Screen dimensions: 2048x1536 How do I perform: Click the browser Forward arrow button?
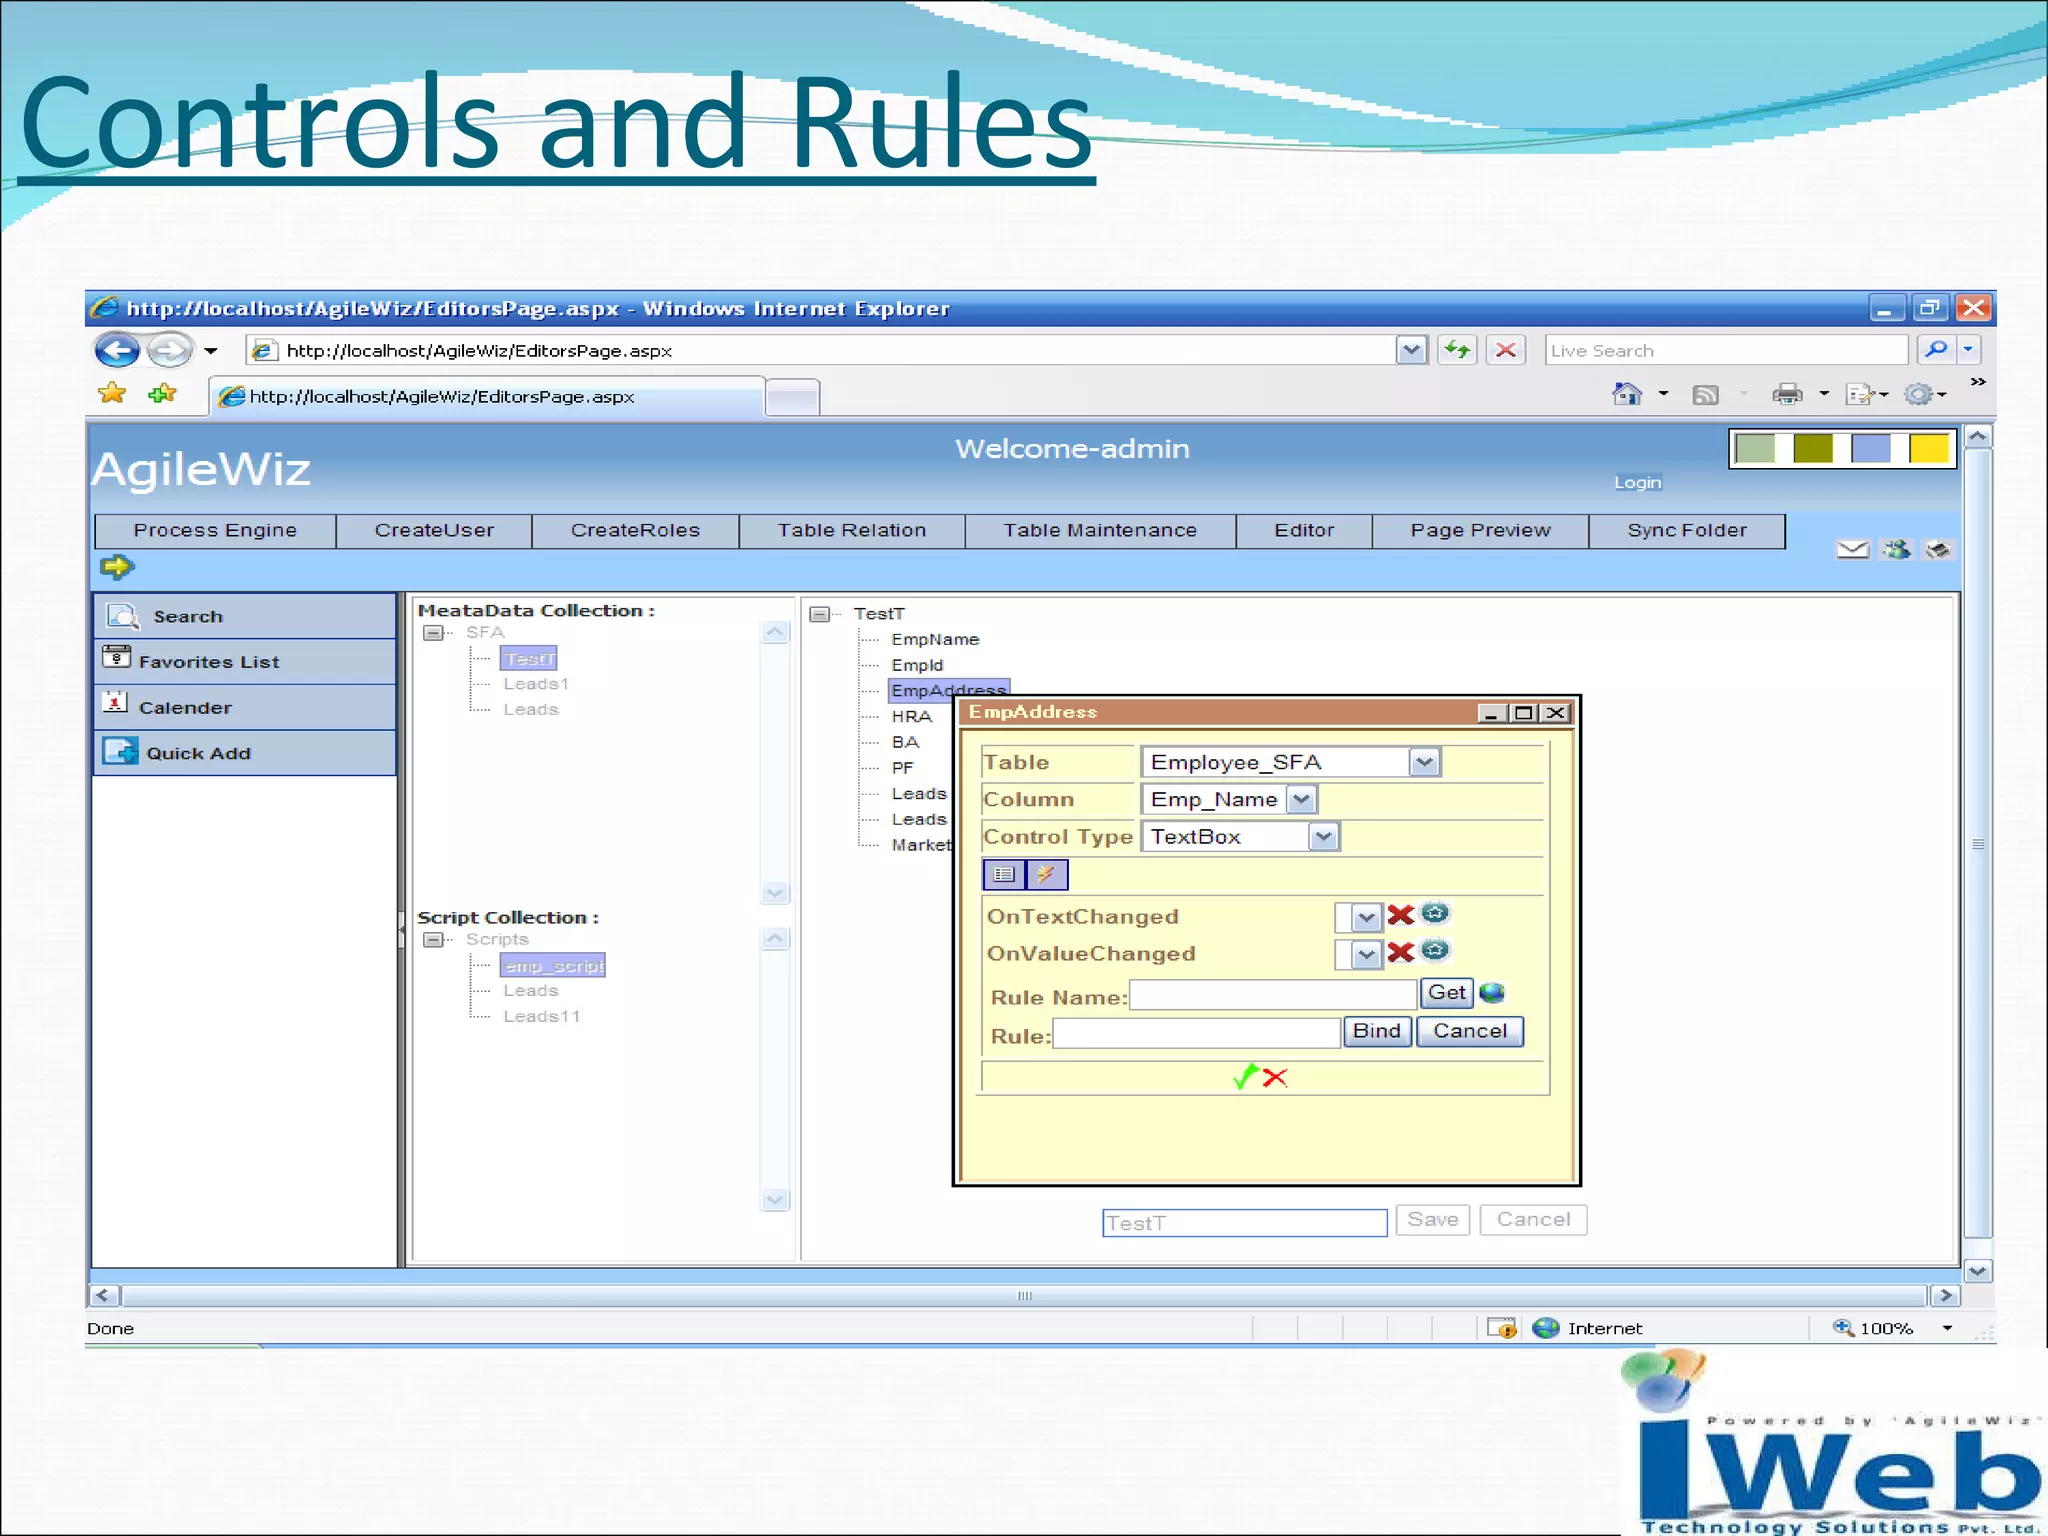[169, 350]
